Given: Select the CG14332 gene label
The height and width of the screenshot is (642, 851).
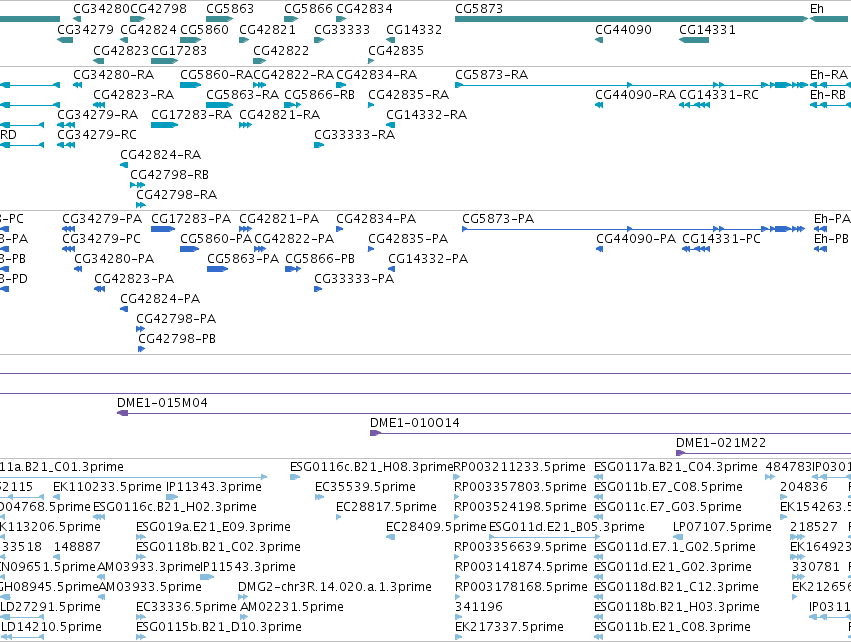Looking at the screenshot, I should coord(414,29).
